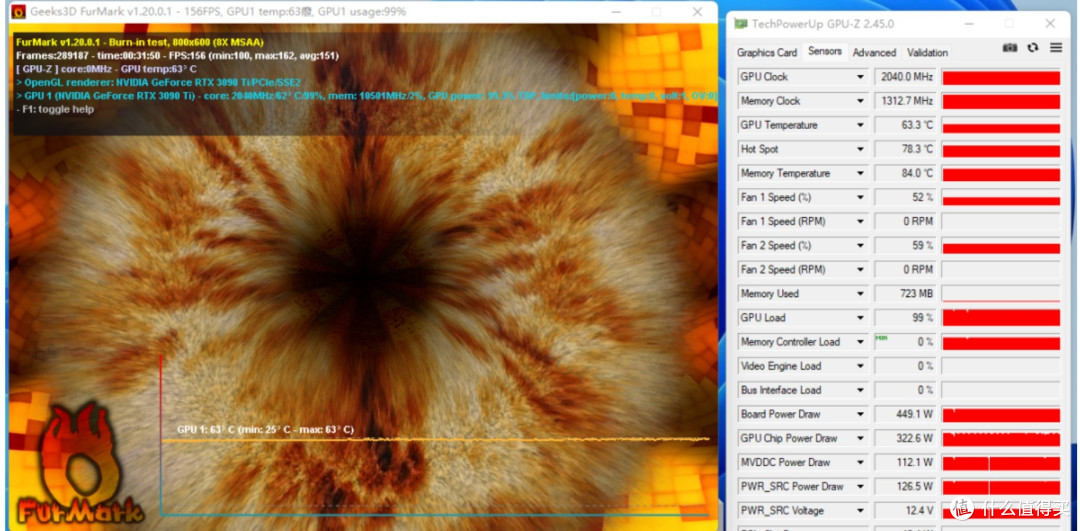The image size is (1080, 531).
Task: Close the FurMark window
Action: (x=697, y=12)
